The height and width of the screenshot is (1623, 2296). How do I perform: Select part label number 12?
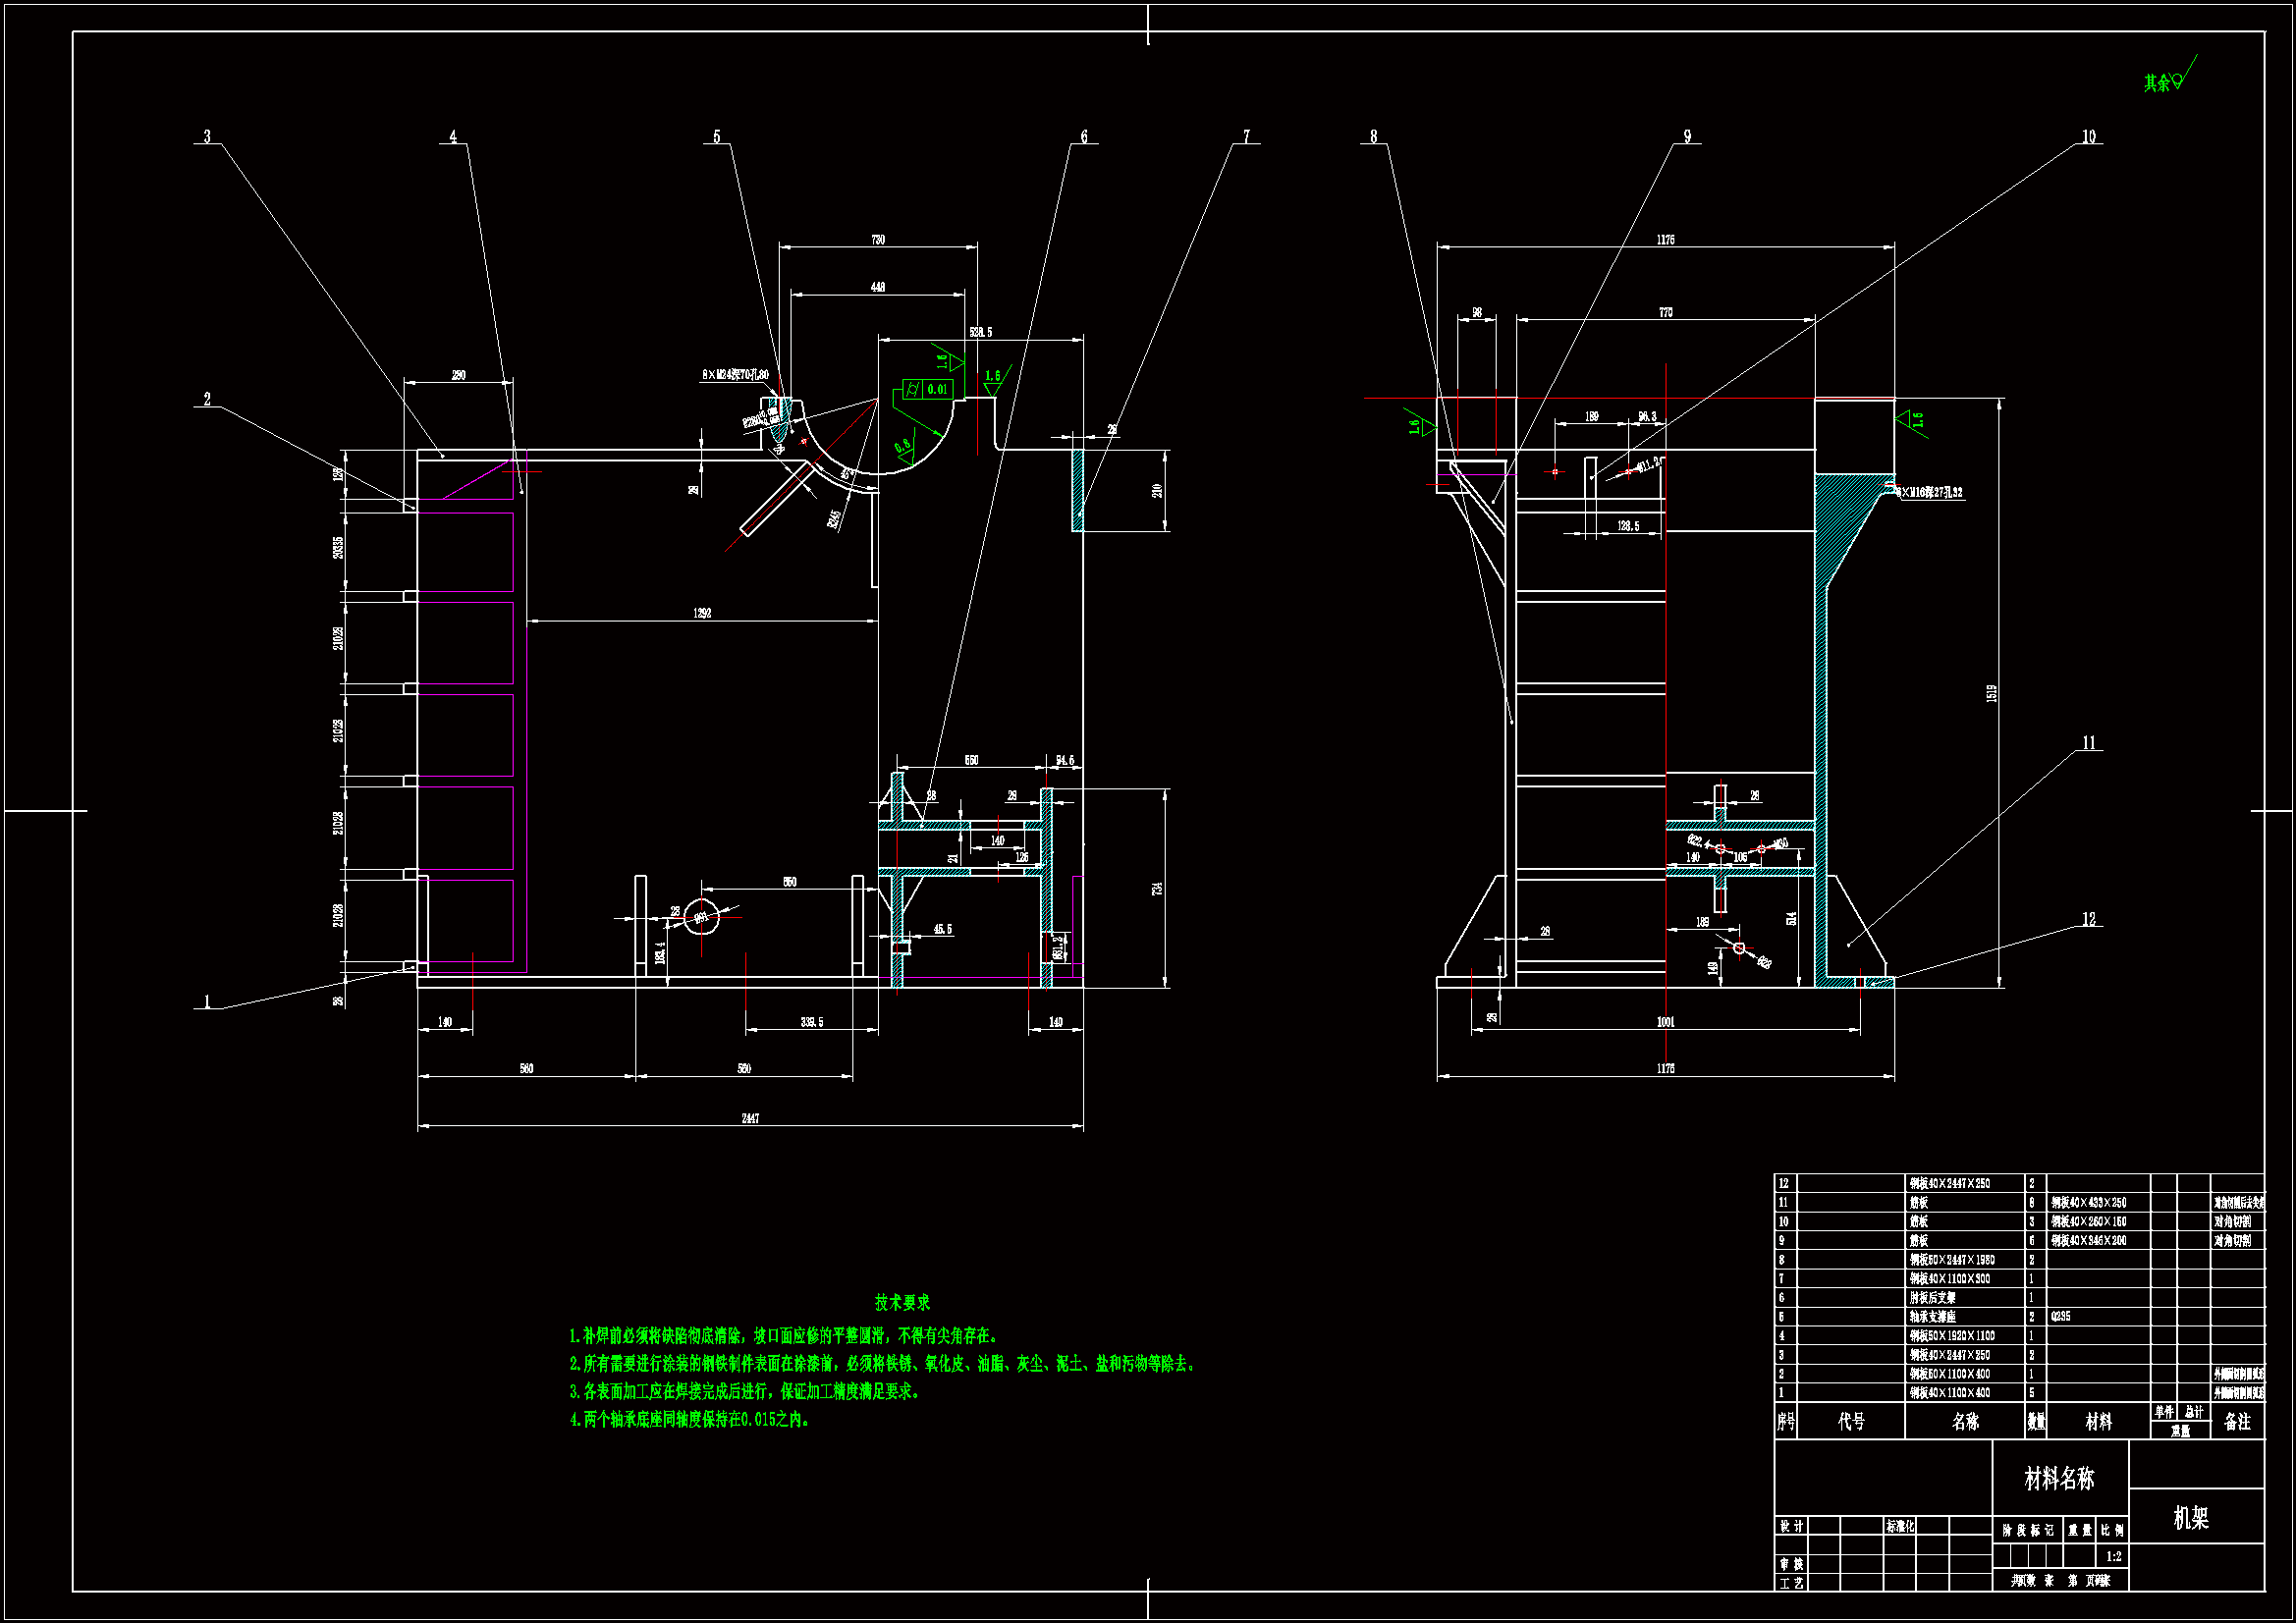(x=2088, y=919)
